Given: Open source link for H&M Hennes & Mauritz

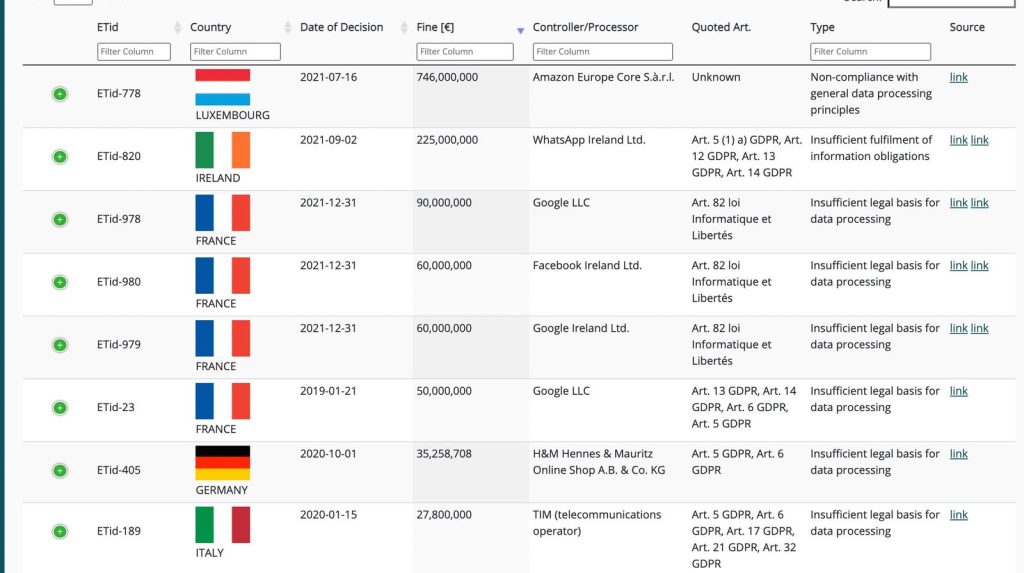Looking at the screenshot, I should coord(959,453).
